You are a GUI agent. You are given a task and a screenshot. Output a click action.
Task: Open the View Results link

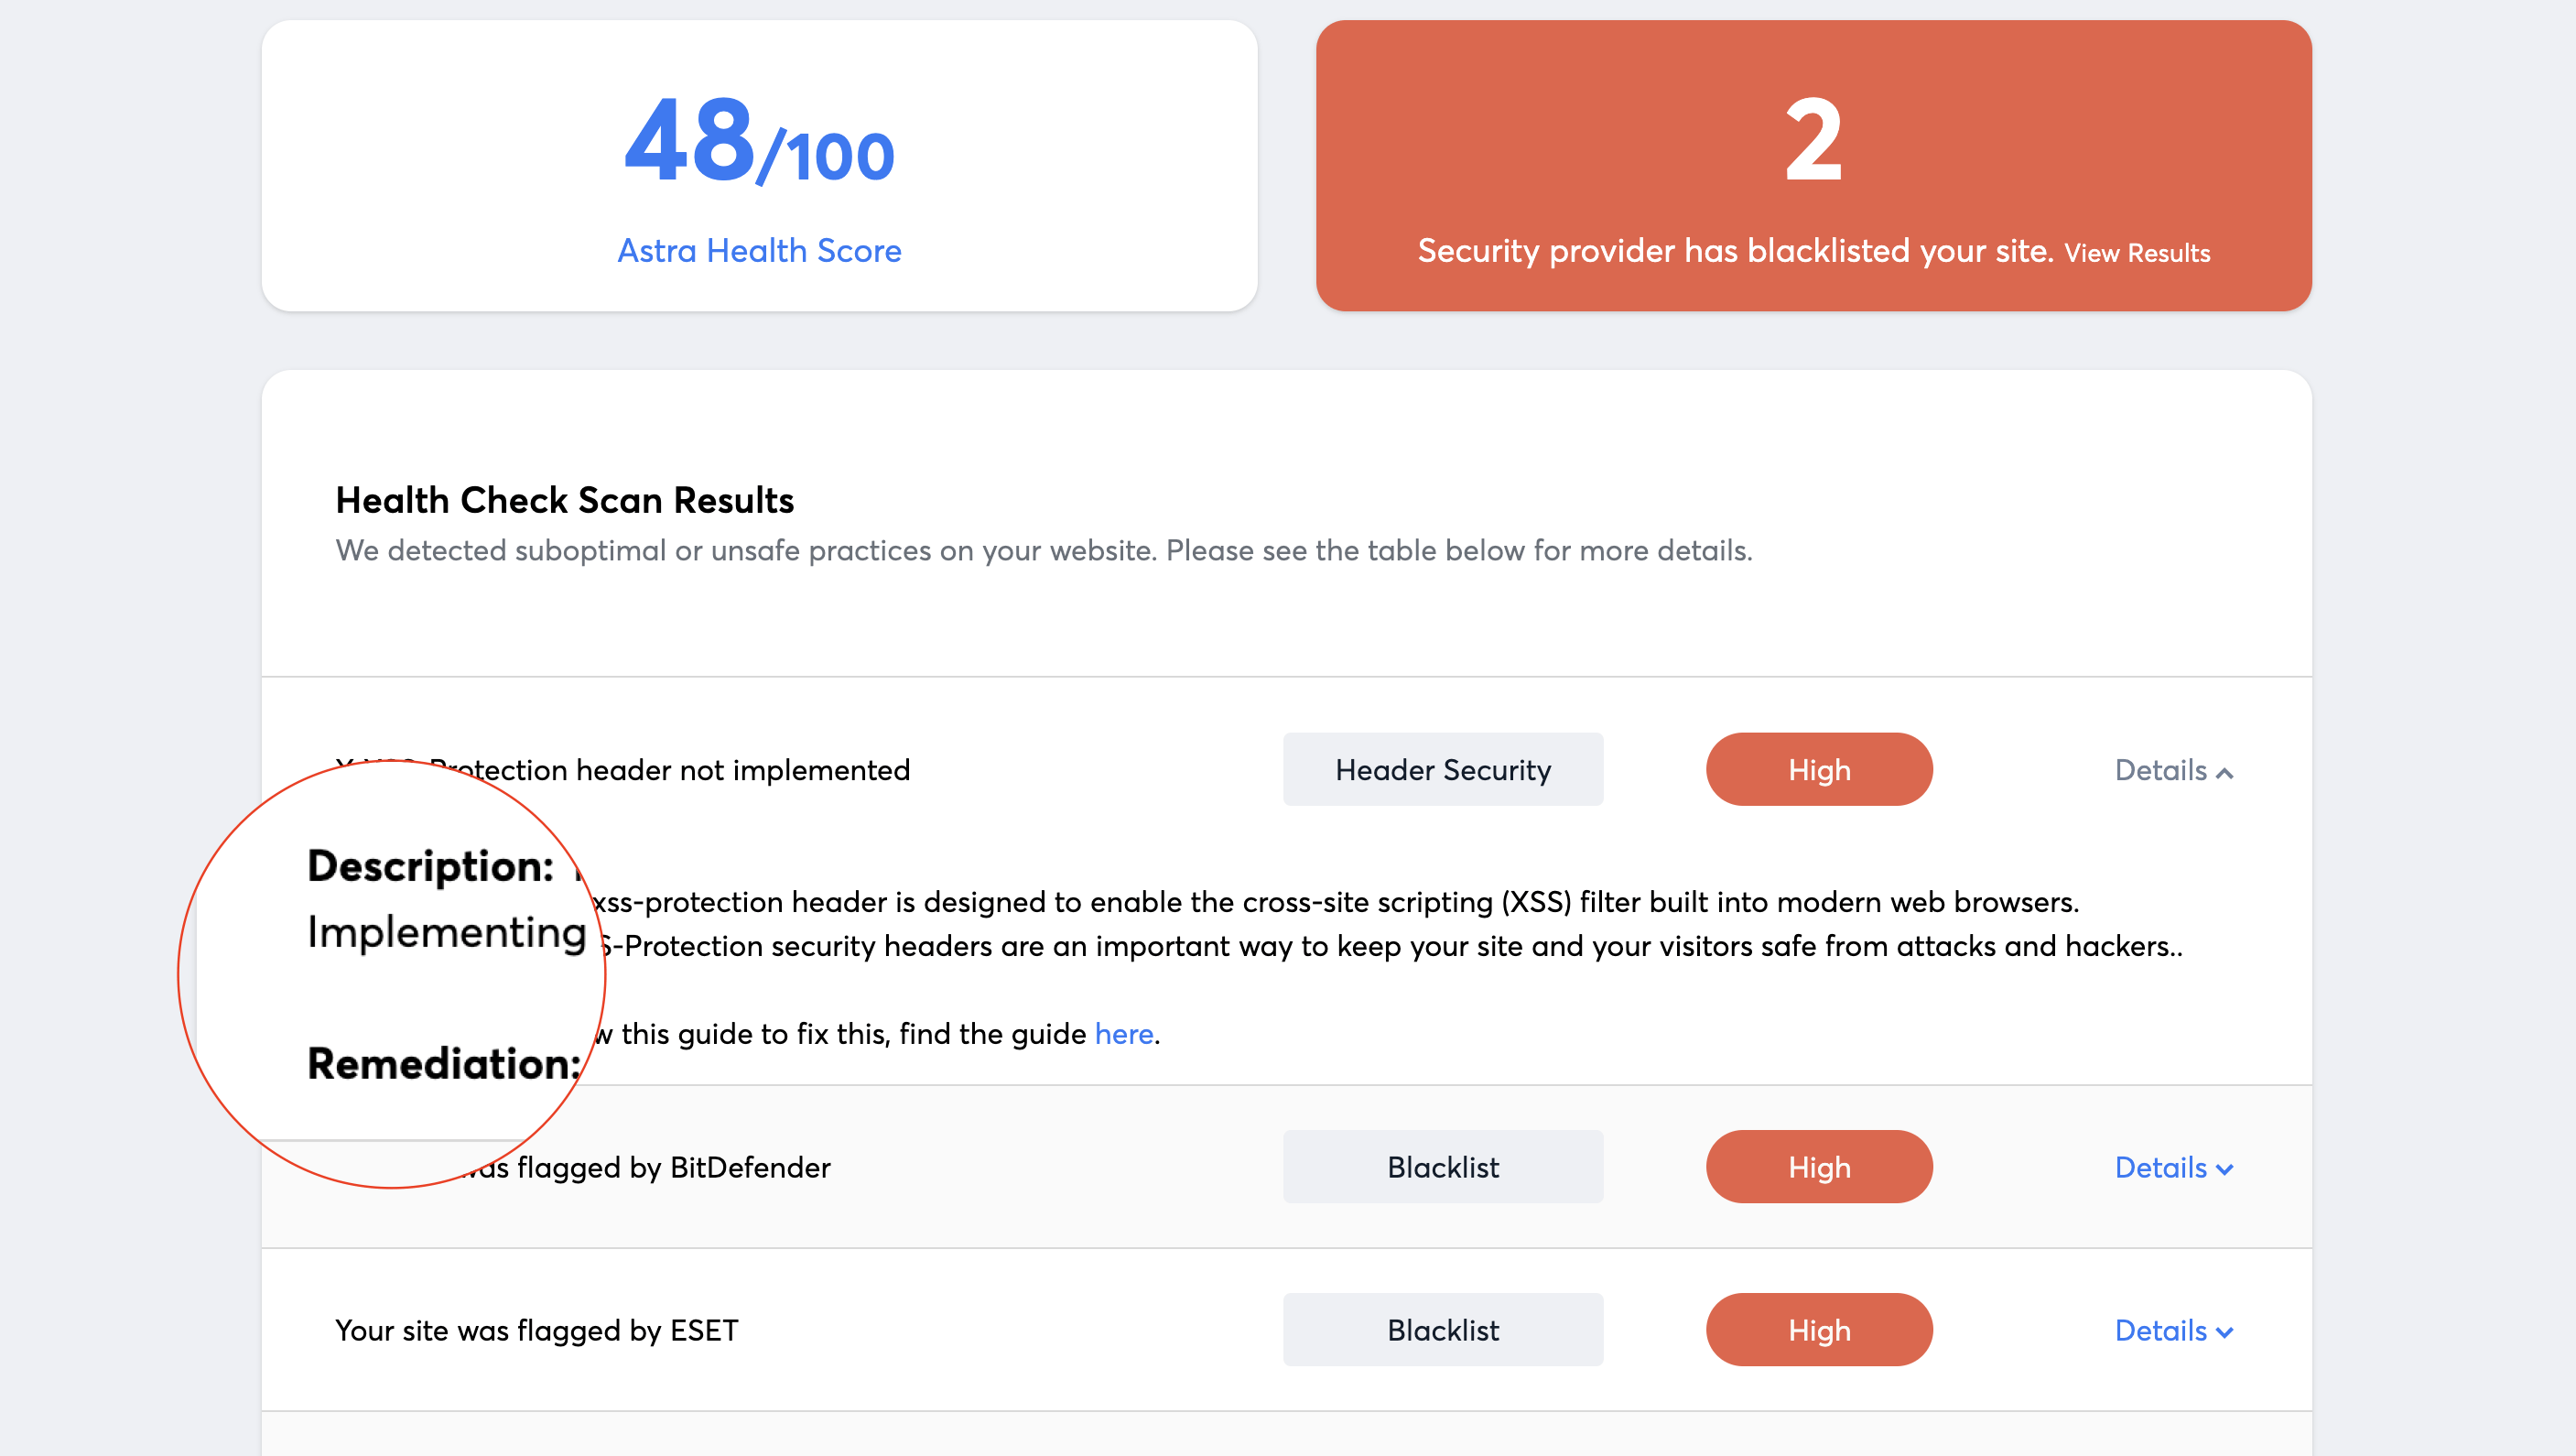[x=2137, y=253]
